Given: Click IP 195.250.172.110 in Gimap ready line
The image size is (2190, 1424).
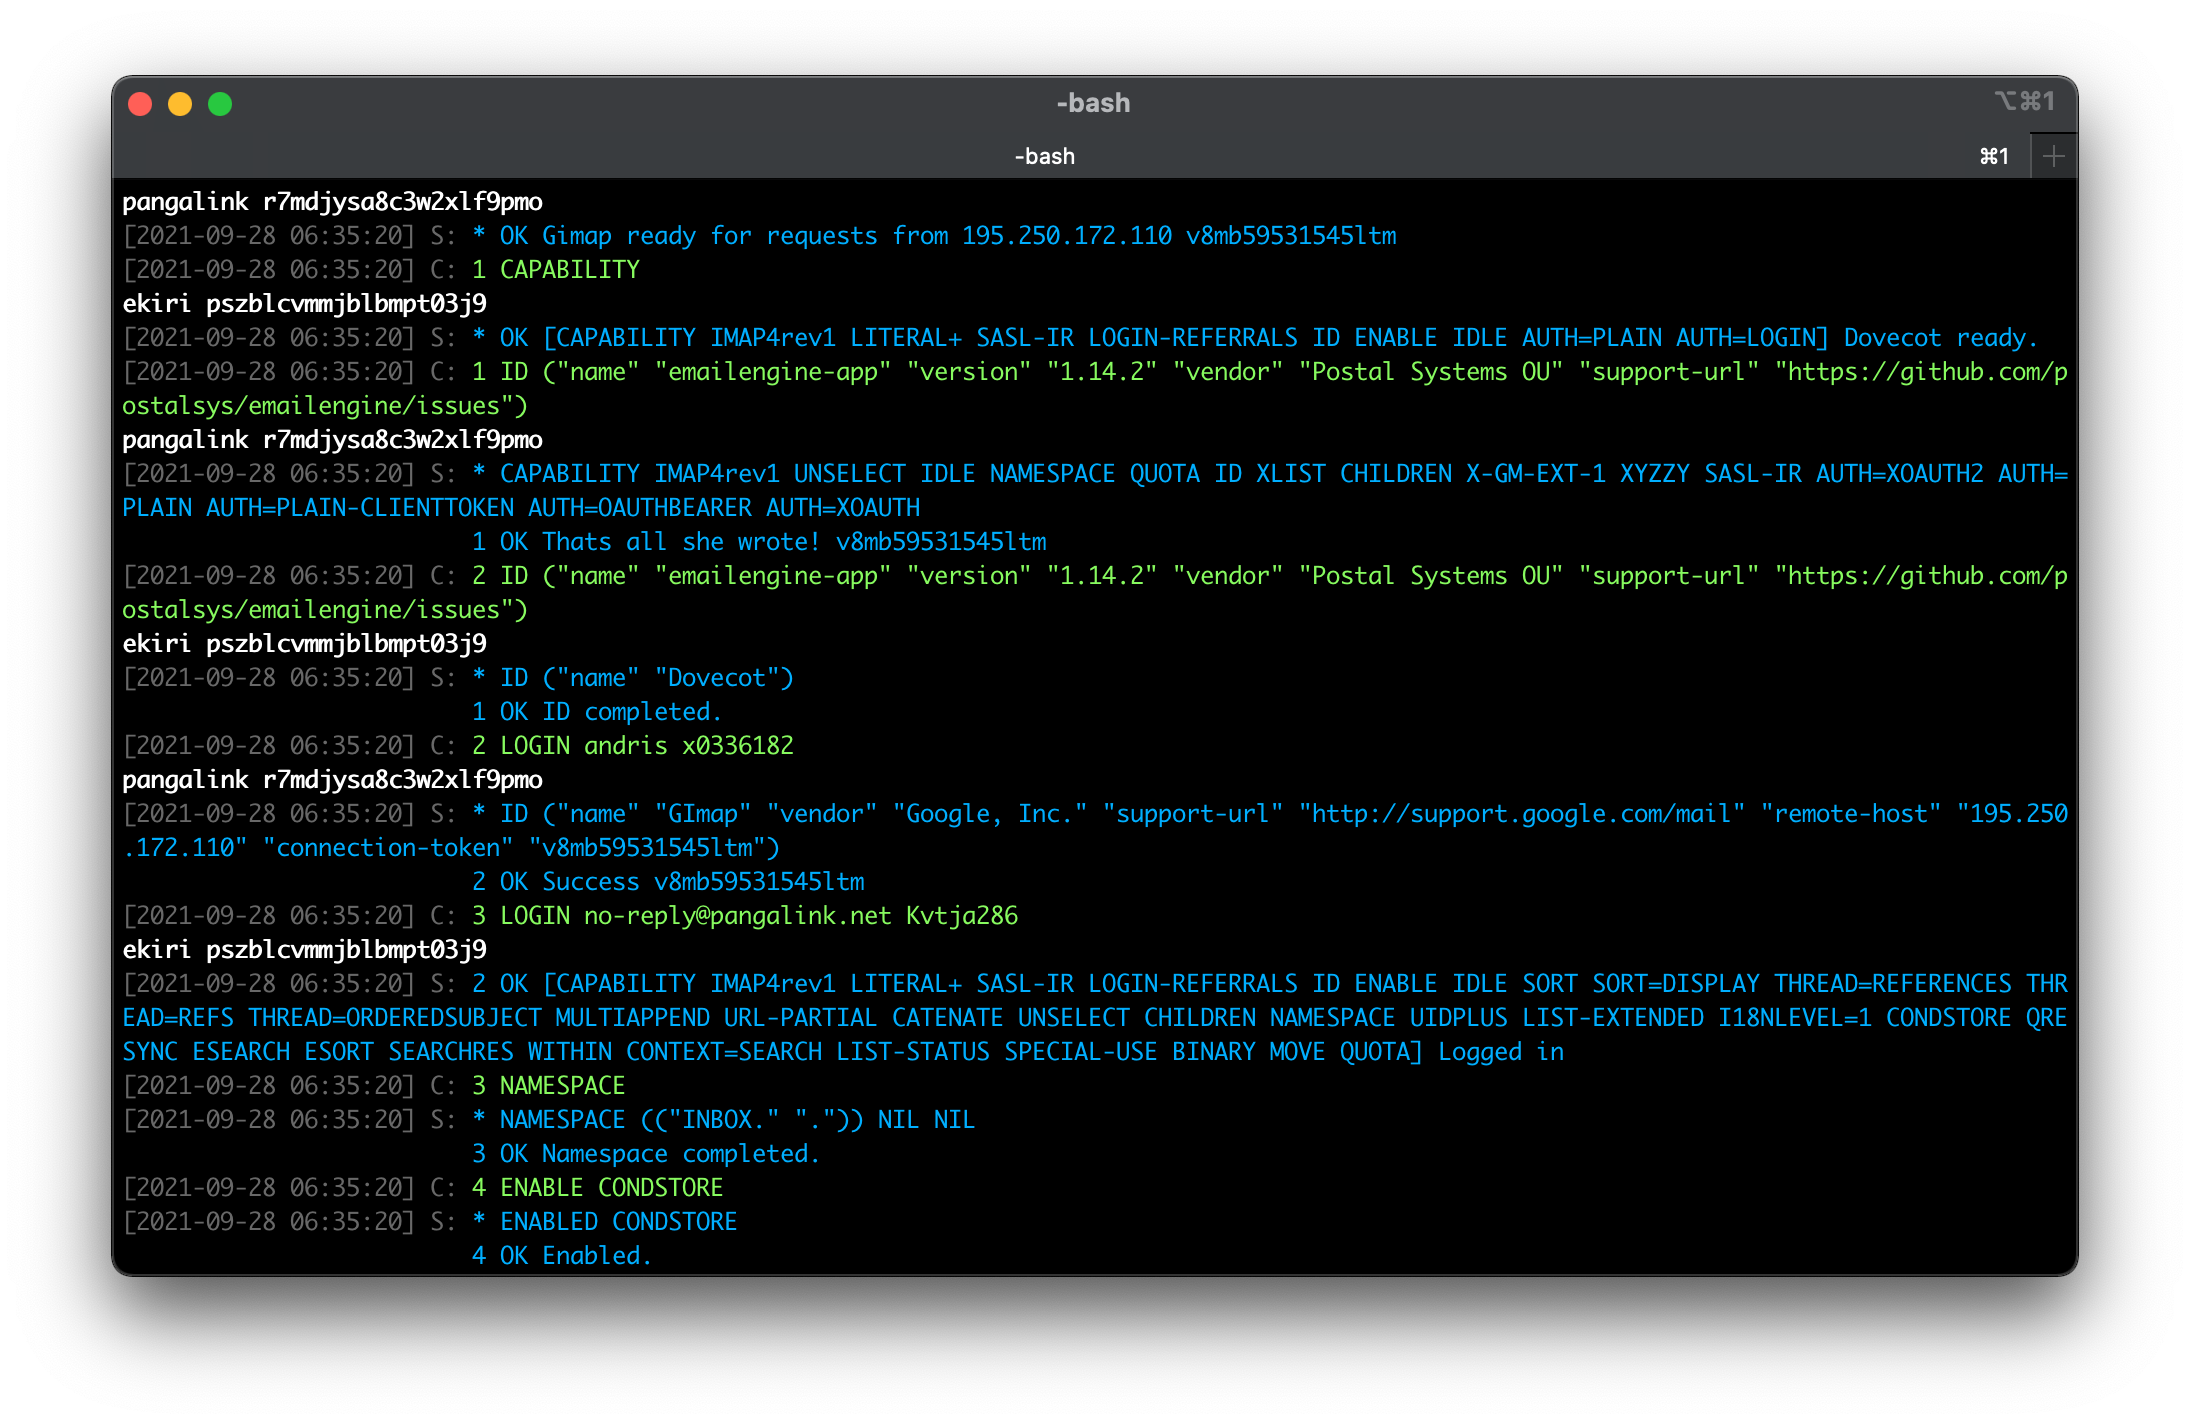Looking at the screenshot, I should (x=1066, y=236).
